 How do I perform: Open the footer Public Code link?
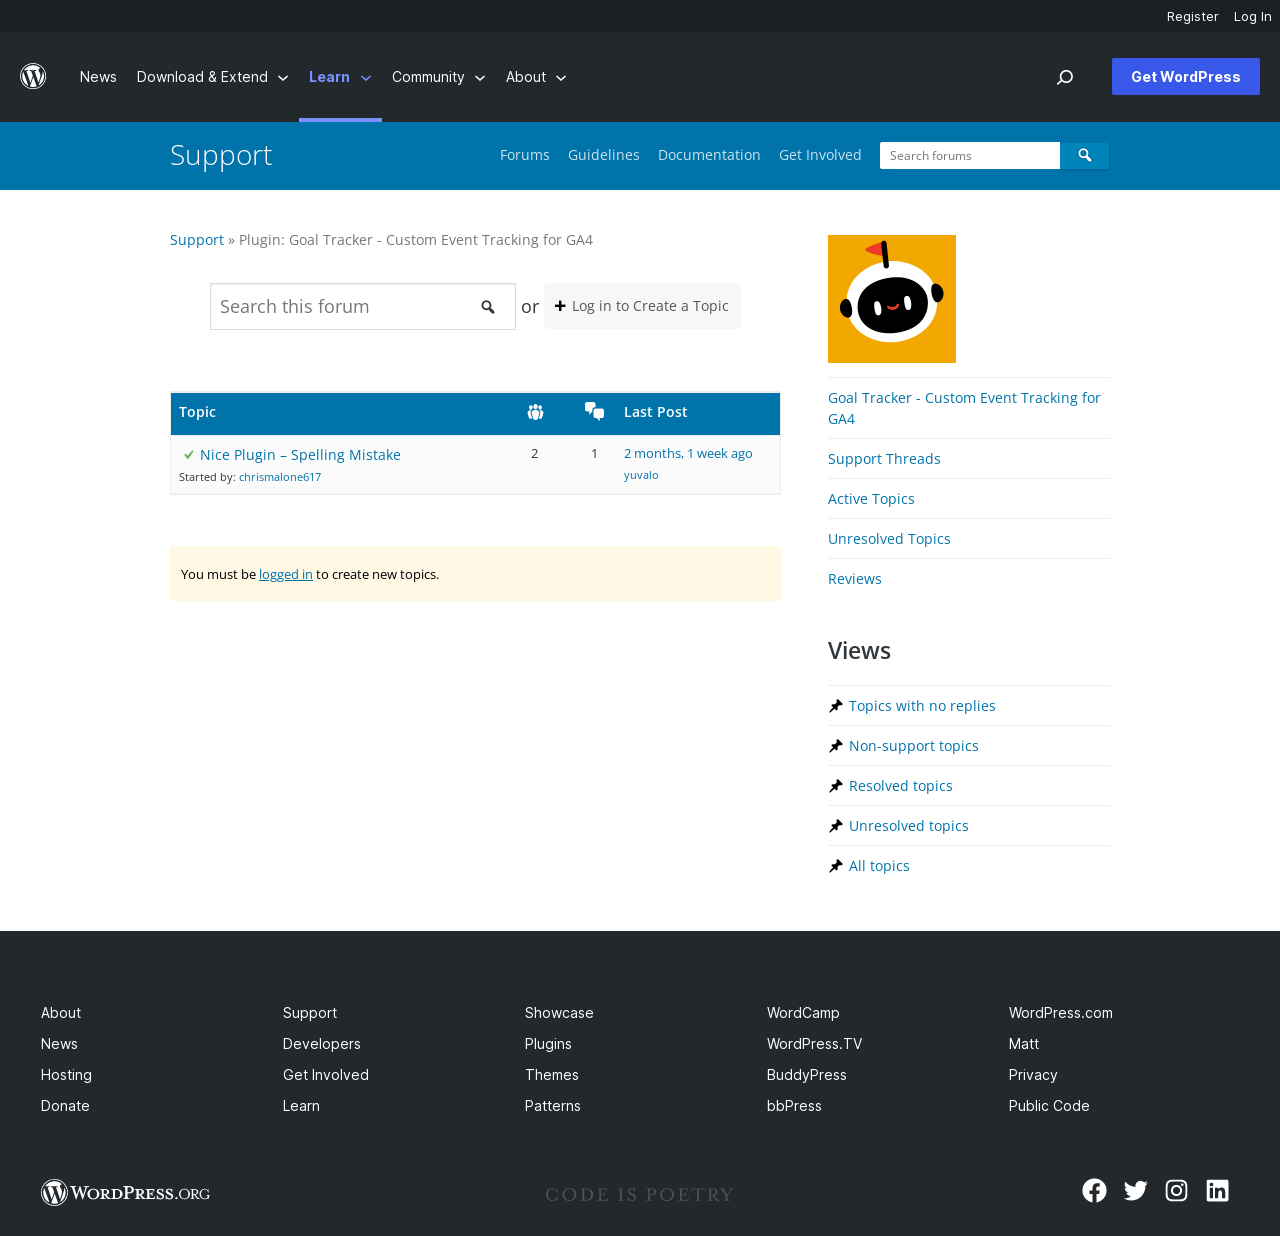click(x=1049, y=1106)
